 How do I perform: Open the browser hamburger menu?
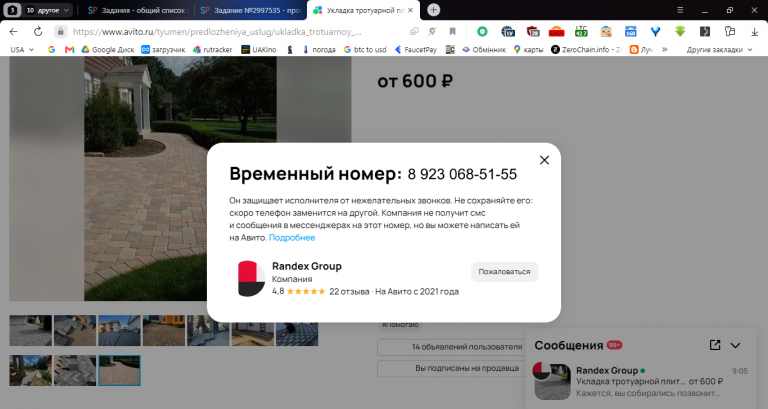click(x=680, y=10)
